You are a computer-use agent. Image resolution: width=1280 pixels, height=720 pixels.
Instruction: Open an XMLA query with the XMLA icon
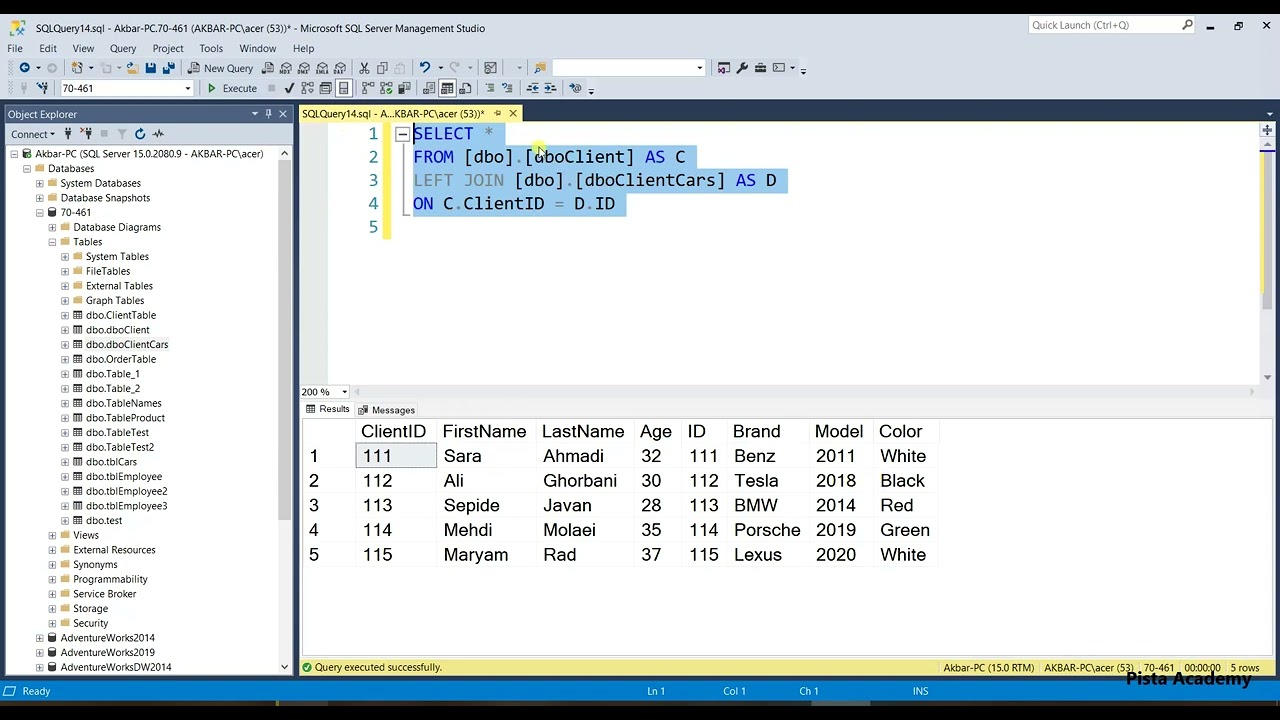click(x=322, y=68)
